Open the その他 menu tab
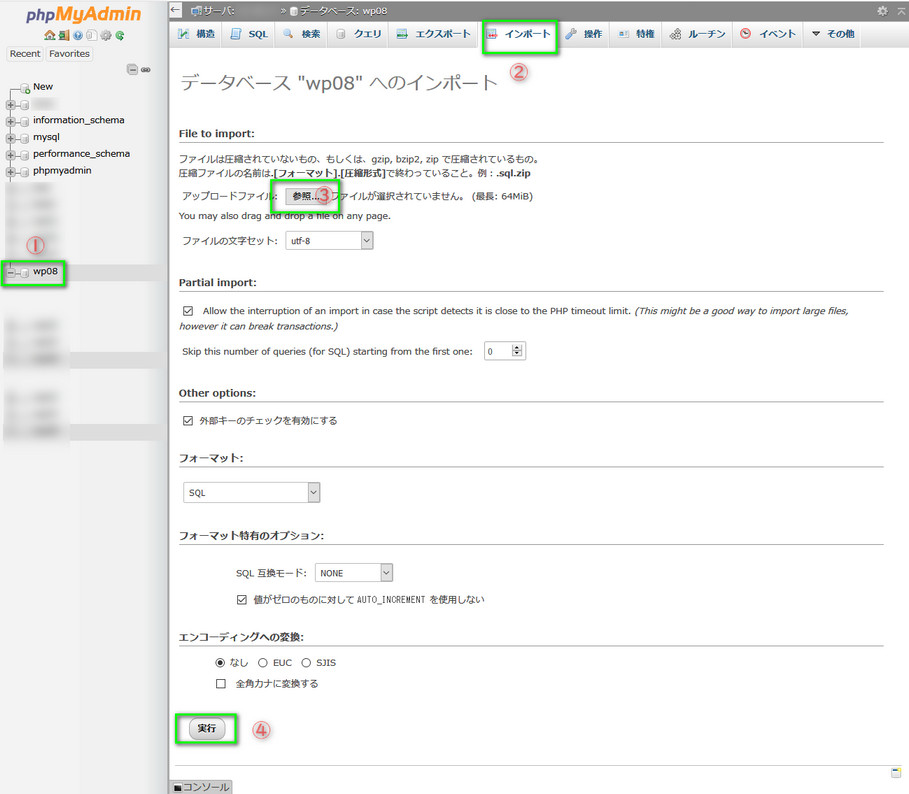 (832, 34)
